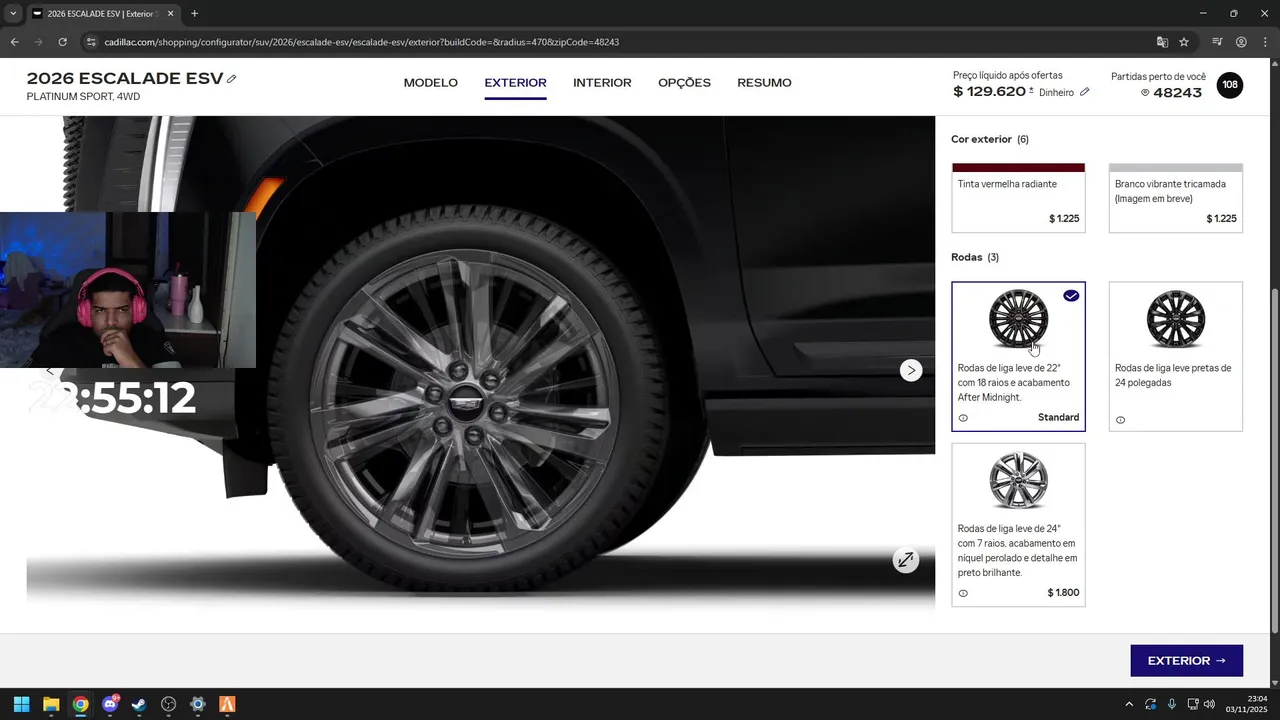
Task: Select 22" 18-spoke After Midnight wheels
Action: click(1018, 356)
